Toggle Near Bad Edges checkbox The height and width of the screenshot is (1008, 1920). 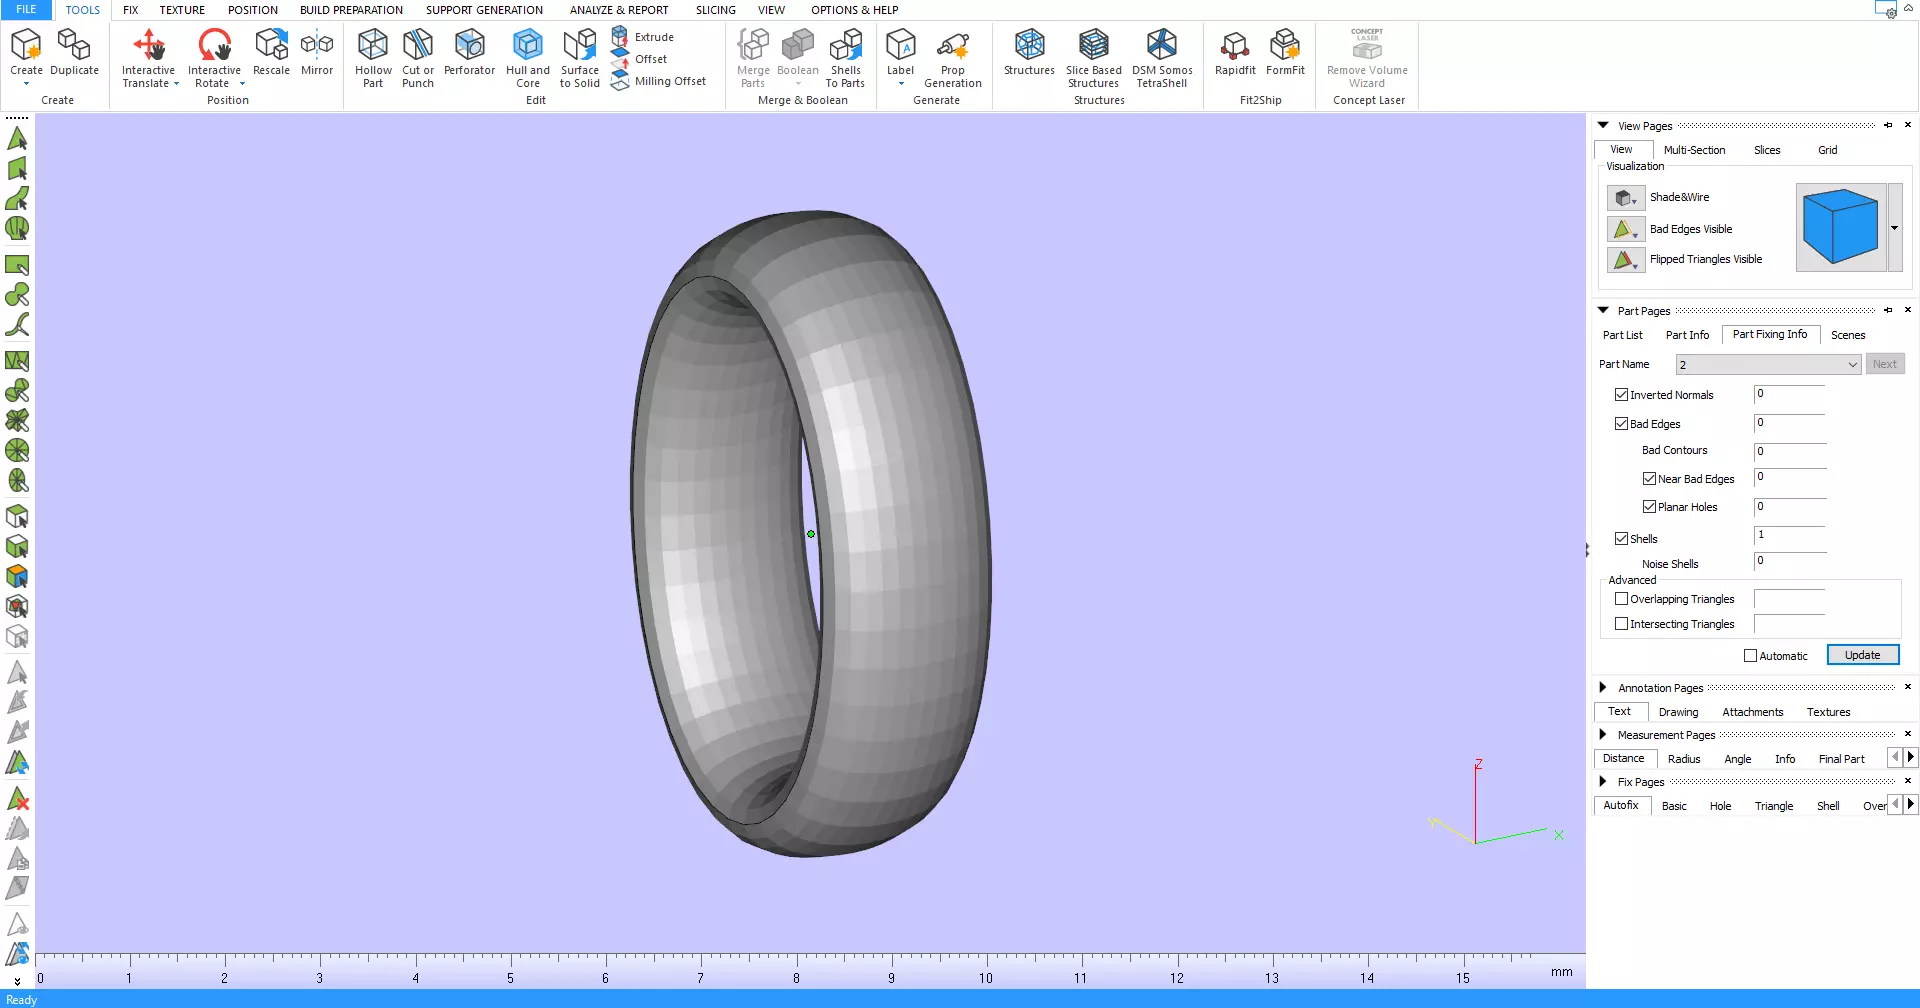(x=1649, y=479)
